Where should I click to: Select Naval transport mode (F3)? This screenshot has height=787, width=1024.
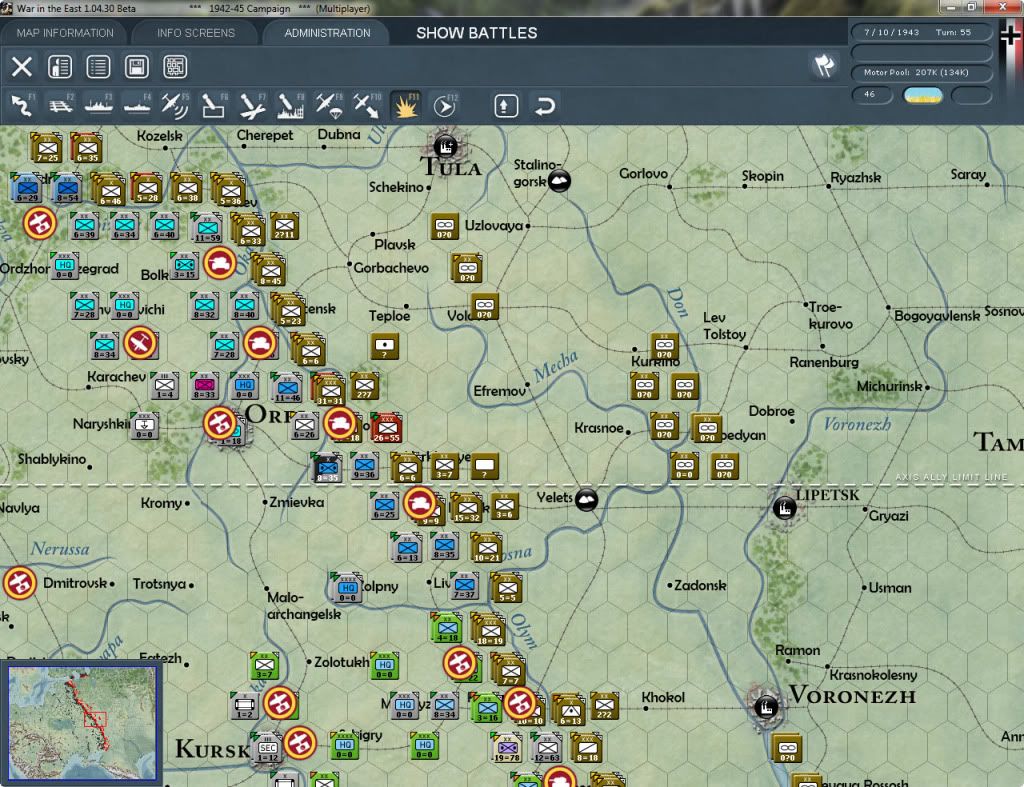click(x=99, y=106)
